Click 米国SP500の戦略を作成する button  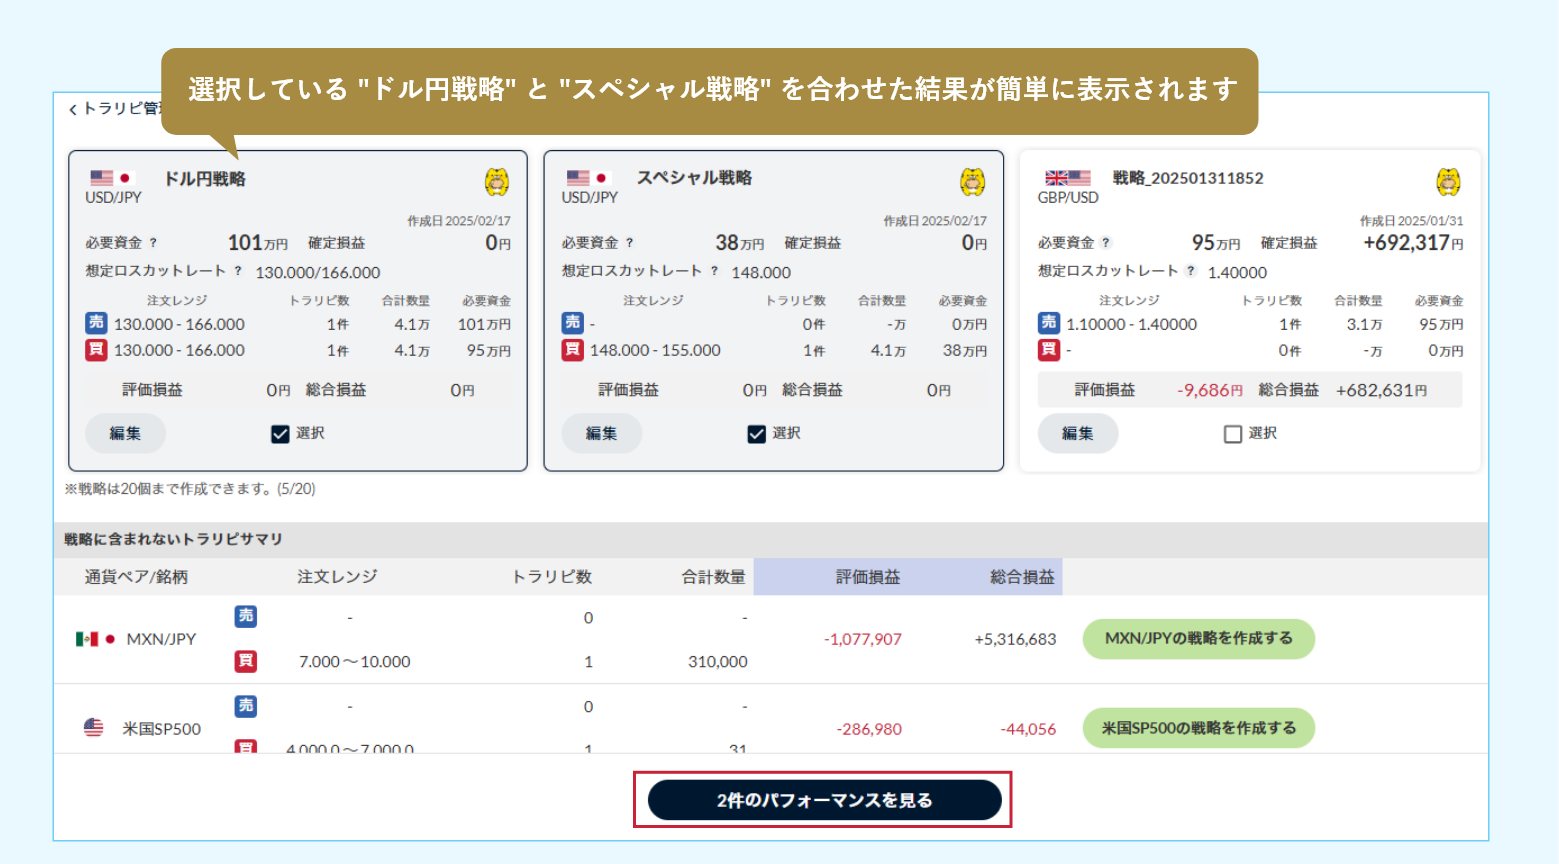click(x=1198, y=728)
